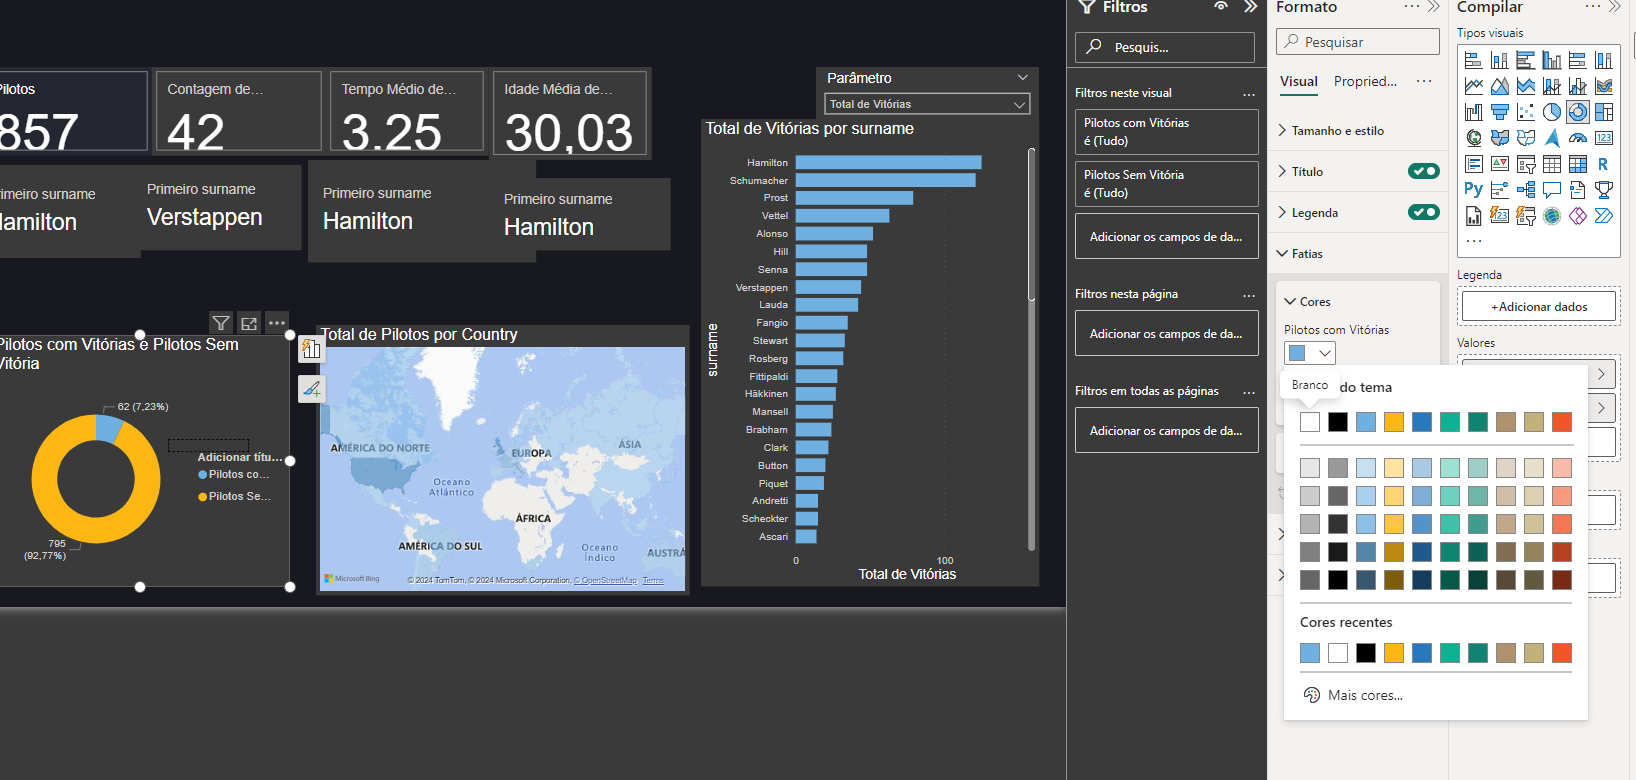
Task: Toggle Filtros pane visibility eye icon
Action: [x=1221, y=6]
